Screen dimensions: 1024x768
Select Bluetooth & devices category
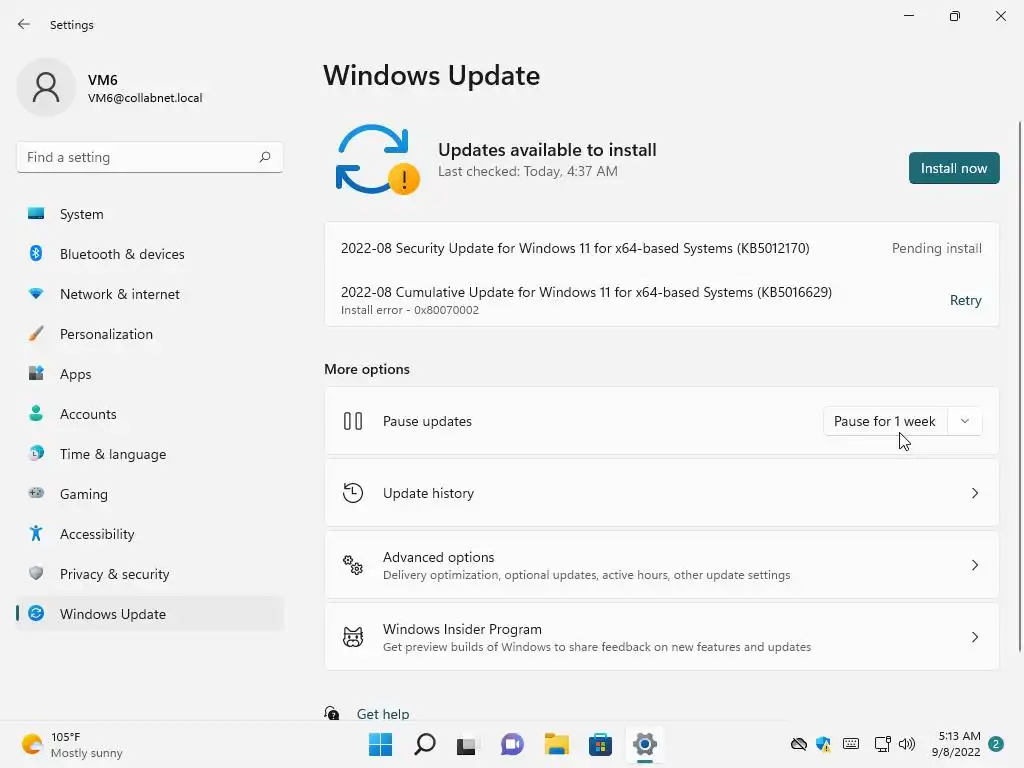point(150,253)
